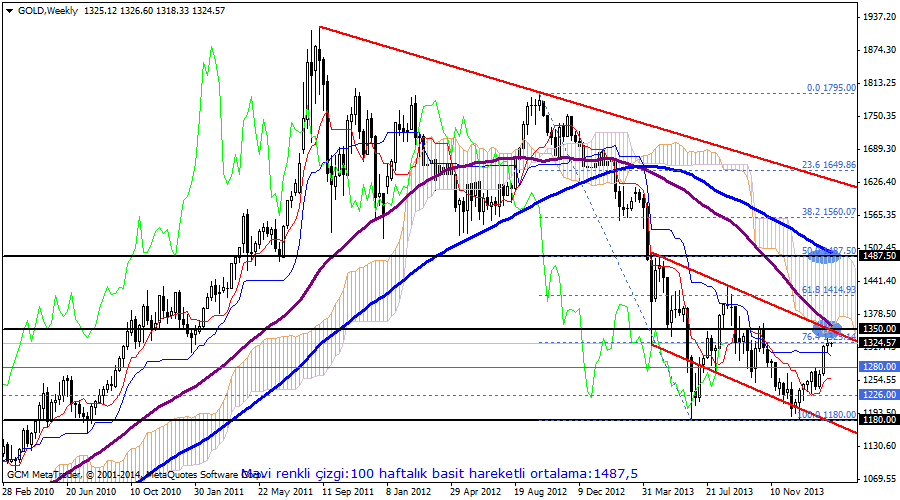Screen dimensions: 900x500
Task: Click the 1441.40 price axis label
Action: click(x=879, y=280)
